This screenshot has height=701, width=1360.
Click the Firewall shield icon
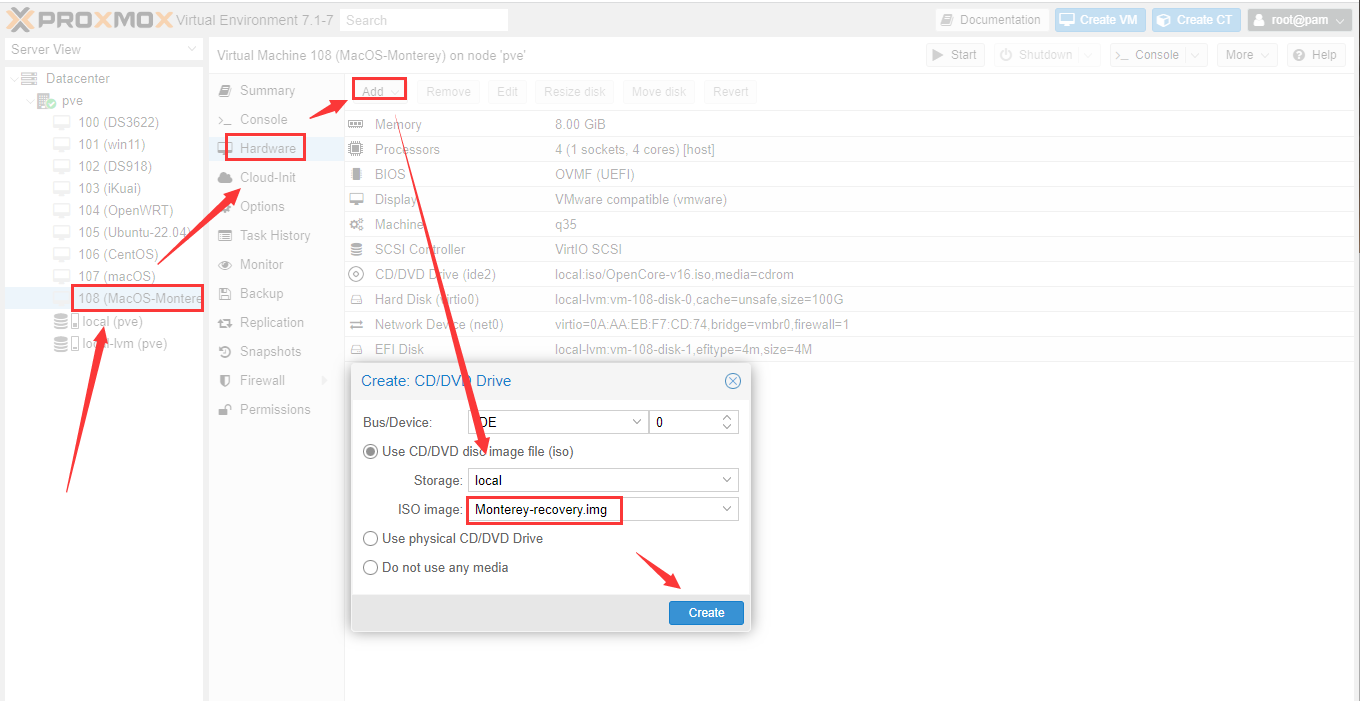pyautogui.click(x=225, y=381)
